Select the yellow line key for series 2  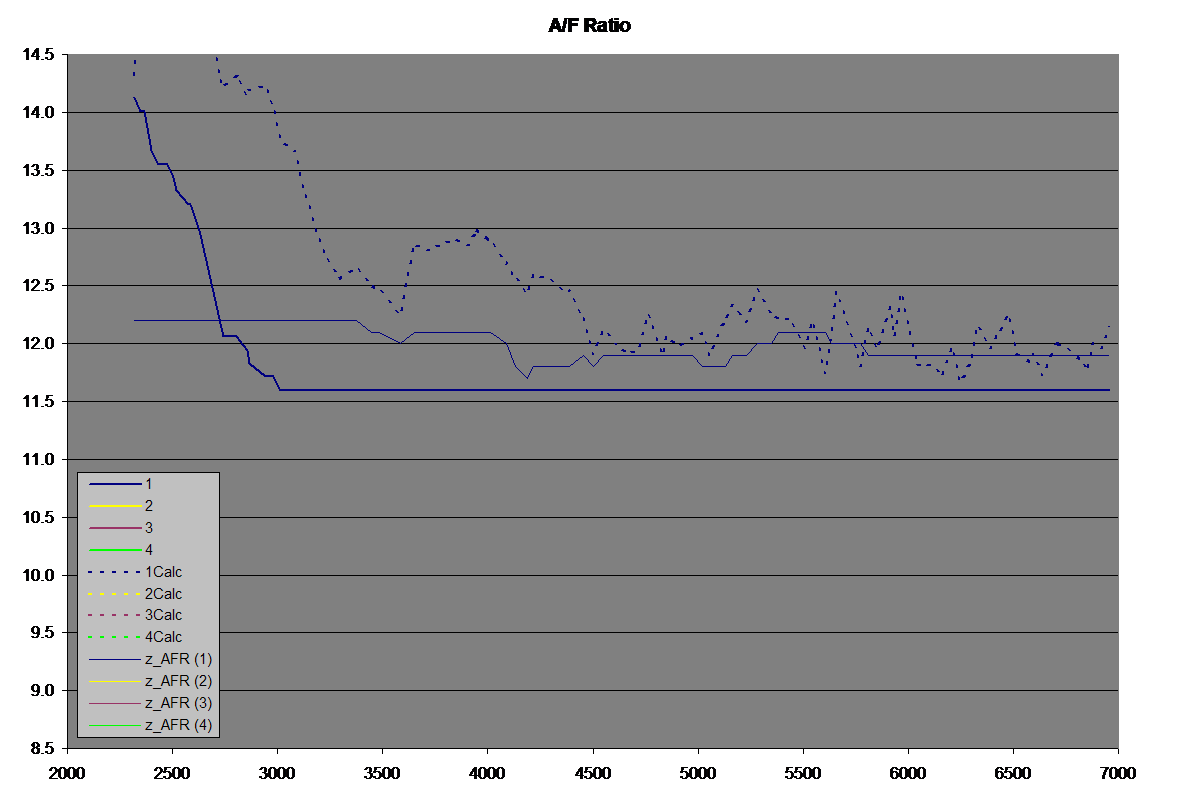(115, 506)
